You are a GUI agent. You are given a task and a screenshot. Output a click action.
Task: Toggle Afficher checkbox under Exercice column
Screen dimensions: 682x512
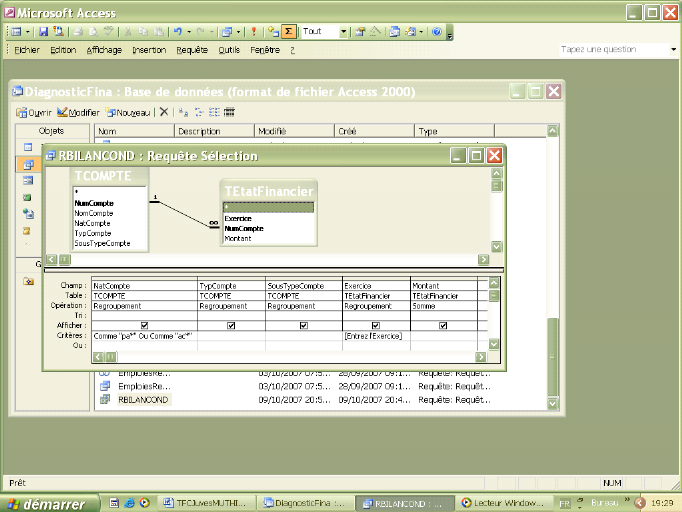click(376, 326)
